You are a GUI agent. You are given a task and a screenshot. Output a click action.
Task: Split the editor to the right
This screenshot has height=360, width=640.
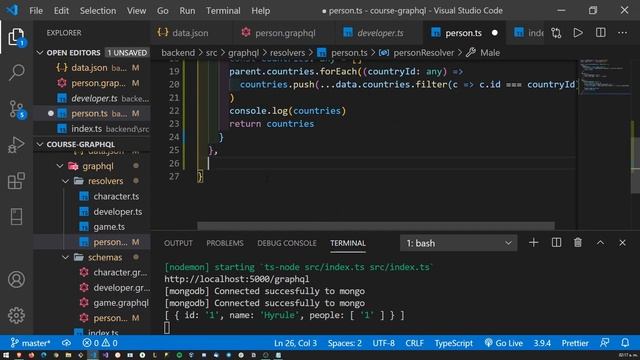(600, 33)
